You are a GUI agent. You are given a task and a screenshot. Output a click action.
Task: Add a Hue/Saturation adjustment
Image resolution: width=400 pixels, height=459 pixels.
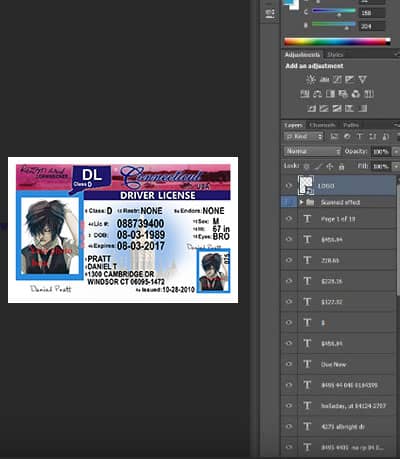pos(305,94)
